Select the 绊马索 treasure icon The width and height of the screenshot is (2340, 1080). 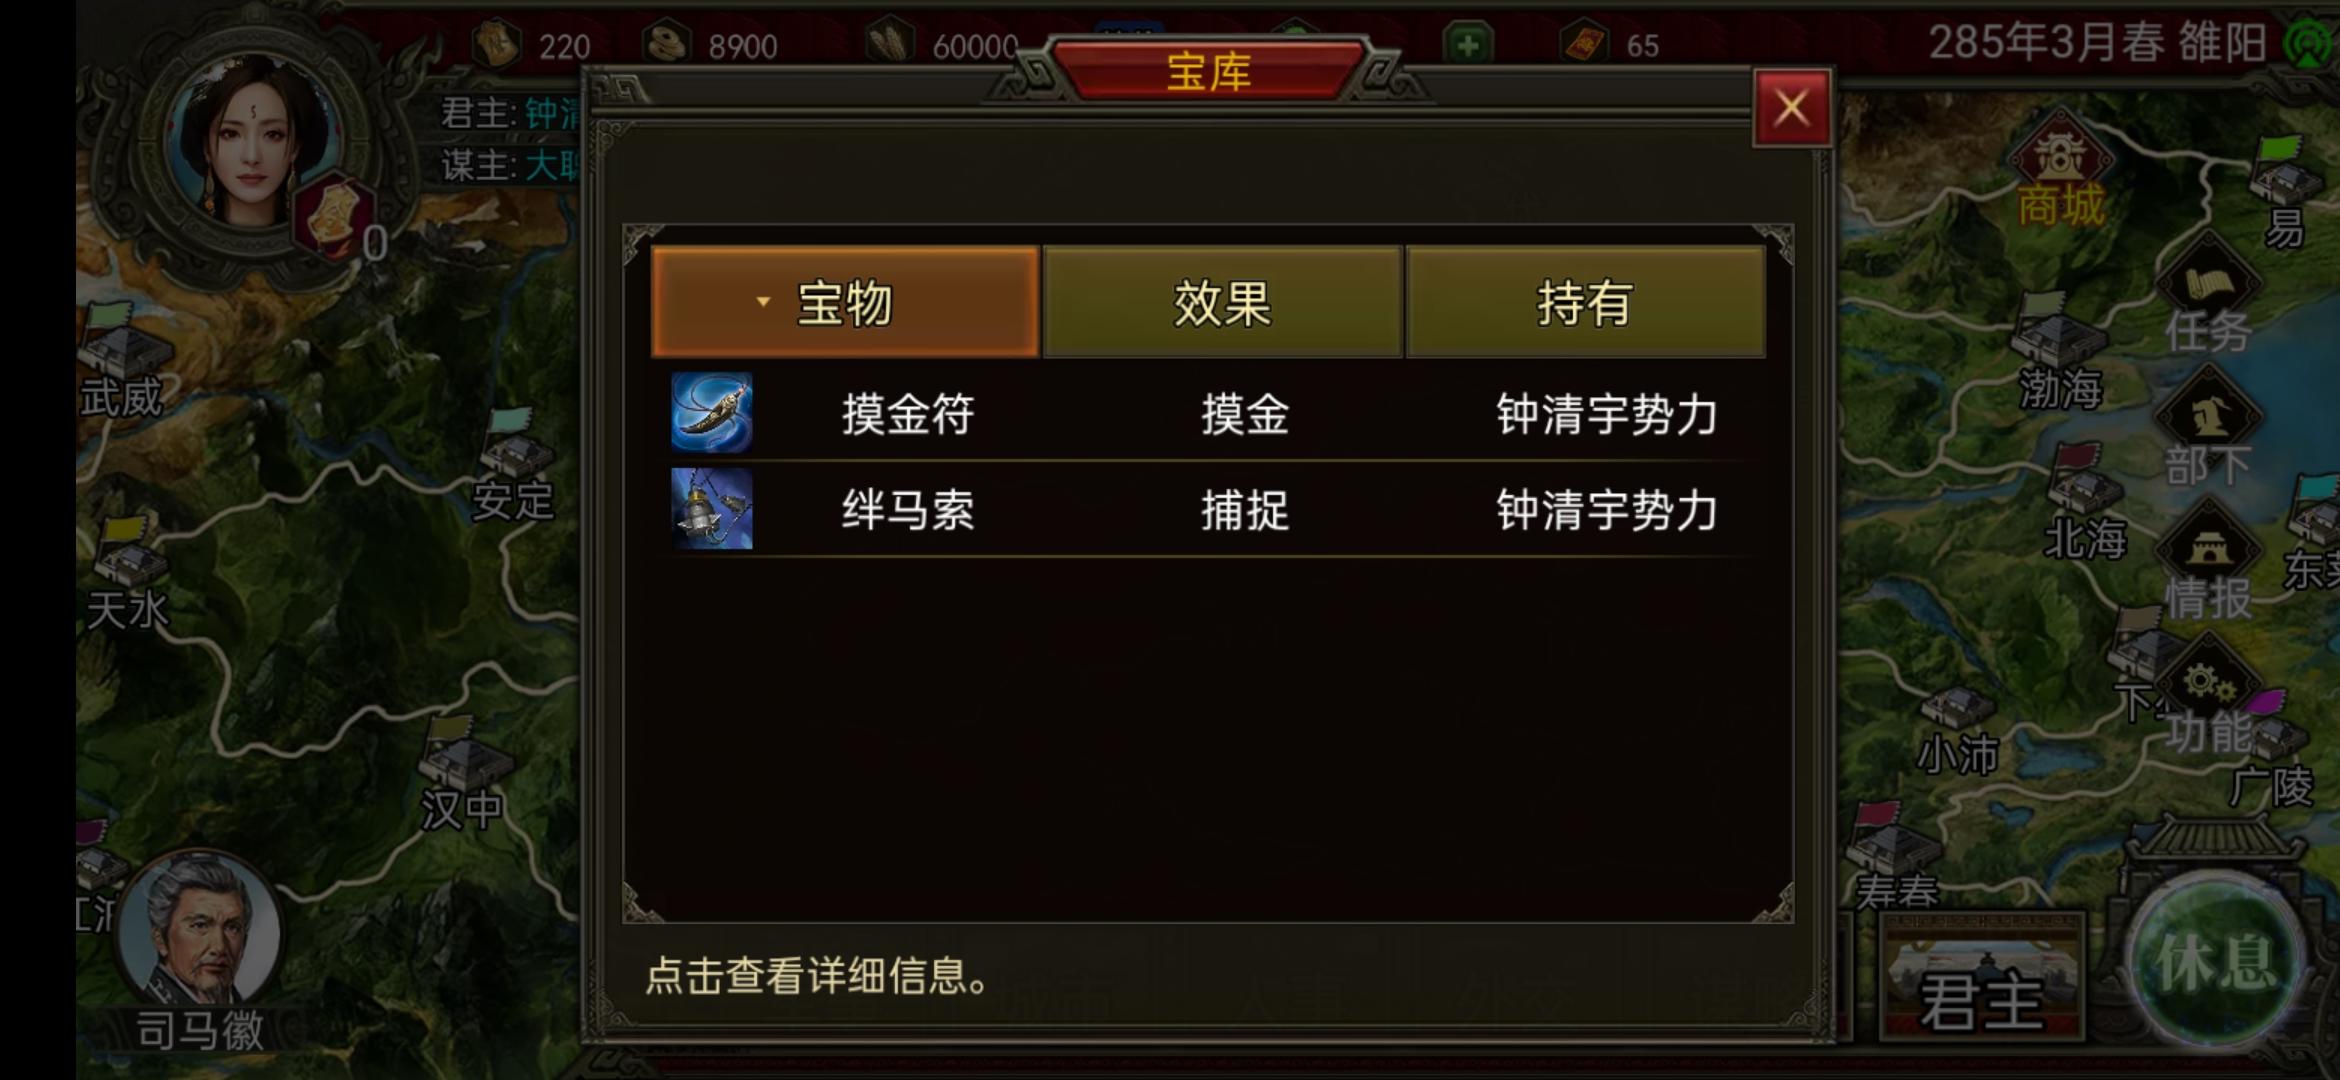(712, 508)
